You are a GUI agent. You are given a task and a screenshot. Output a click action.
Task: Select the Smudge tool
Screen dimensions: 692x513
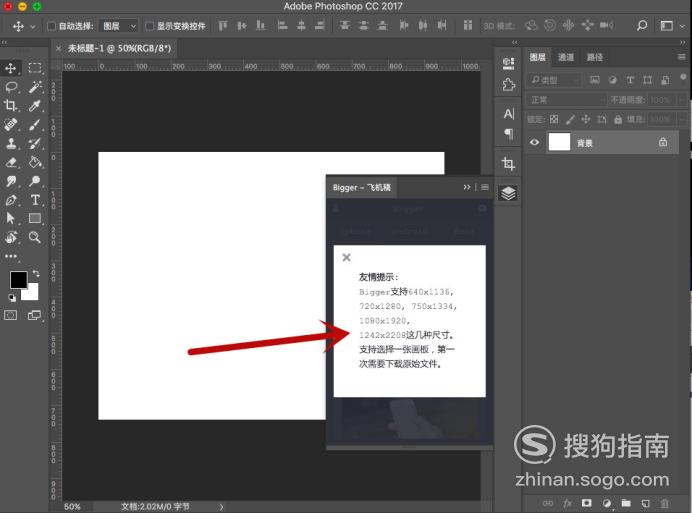click(11, 181)
